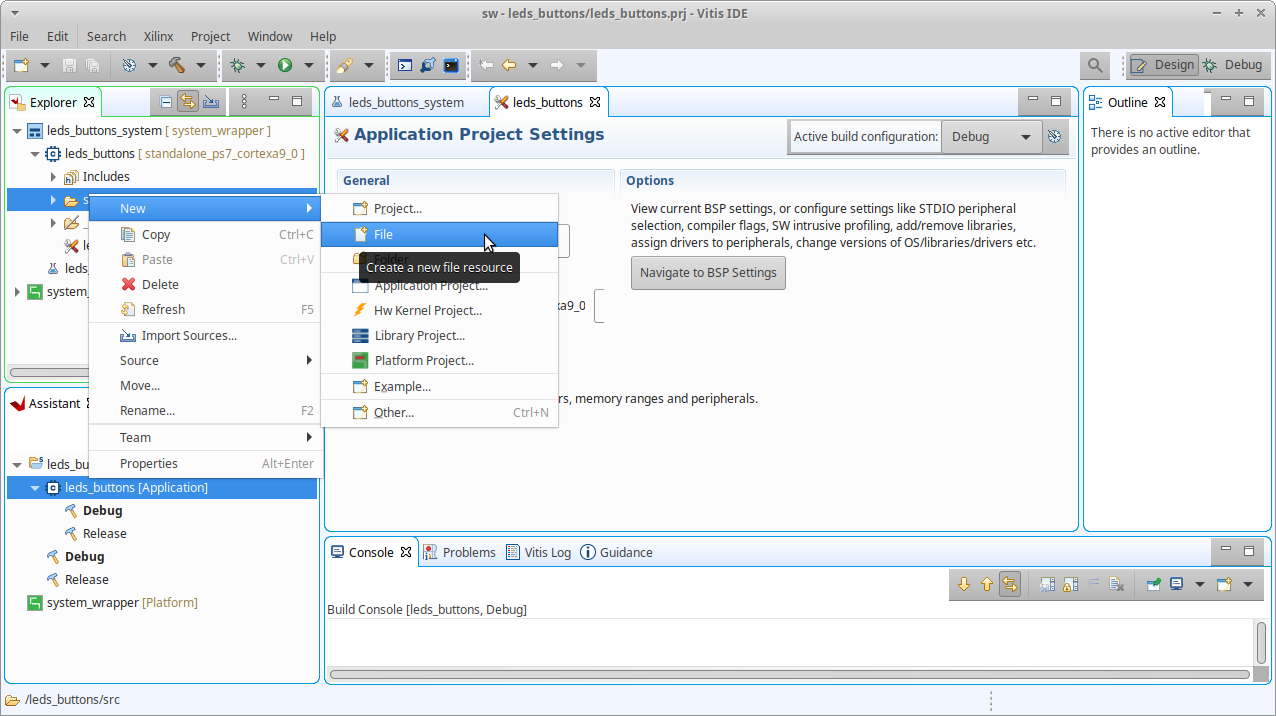This screenshot has height=716, width=1276.
Task: Click Collapse All icon in Explorer panel
Action: (166, 102)
